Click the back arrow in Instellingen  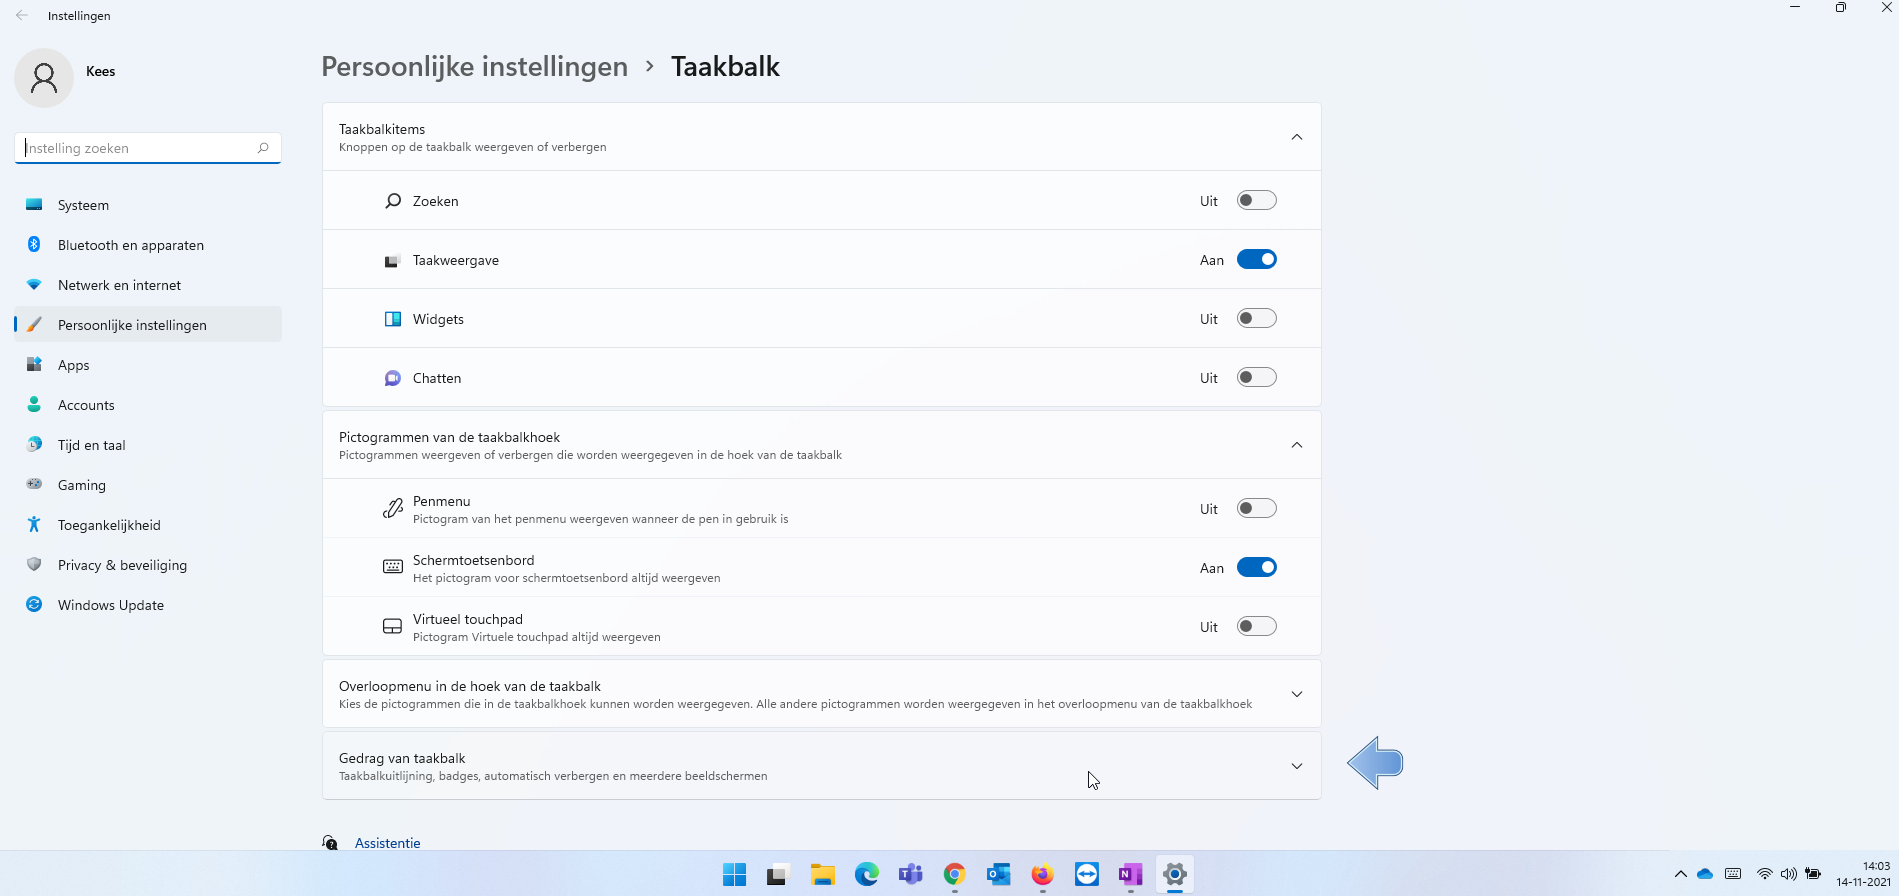click(x=22, y=16)
